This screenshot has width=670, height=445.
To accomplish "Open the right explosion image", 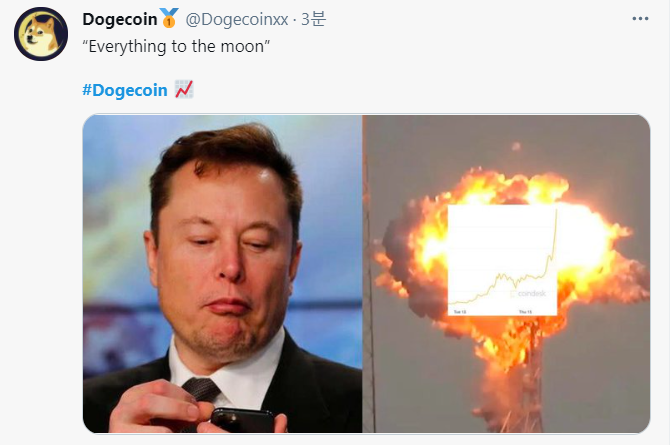I will point(506,274).
